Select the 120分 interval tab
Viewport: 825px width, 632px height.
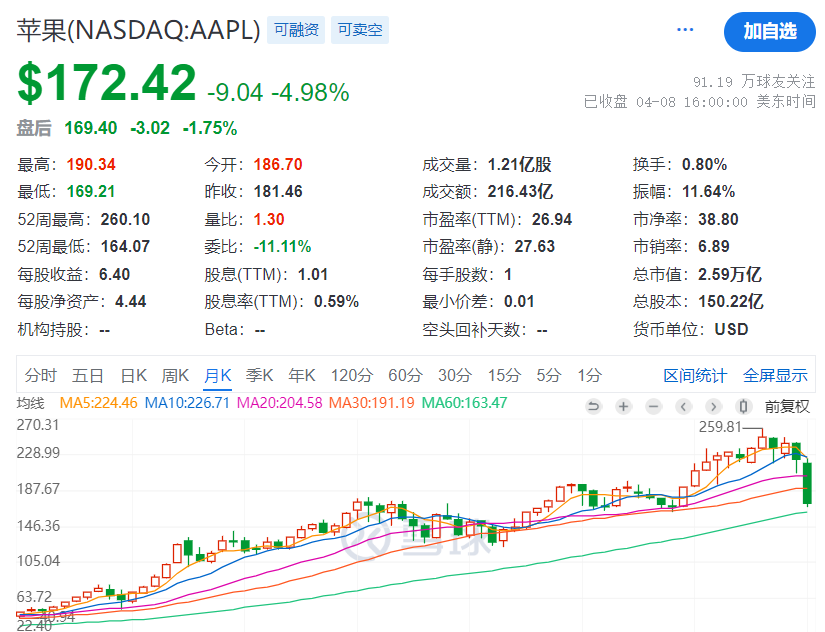coord(352,376)
